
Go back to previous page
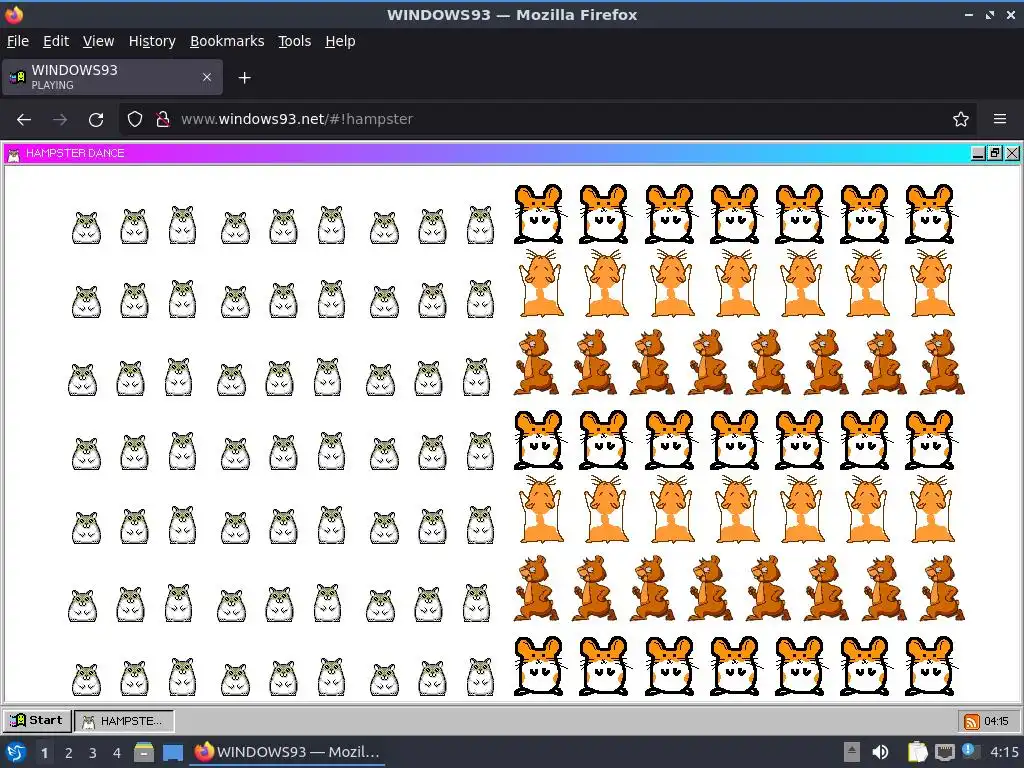[24, 120]
